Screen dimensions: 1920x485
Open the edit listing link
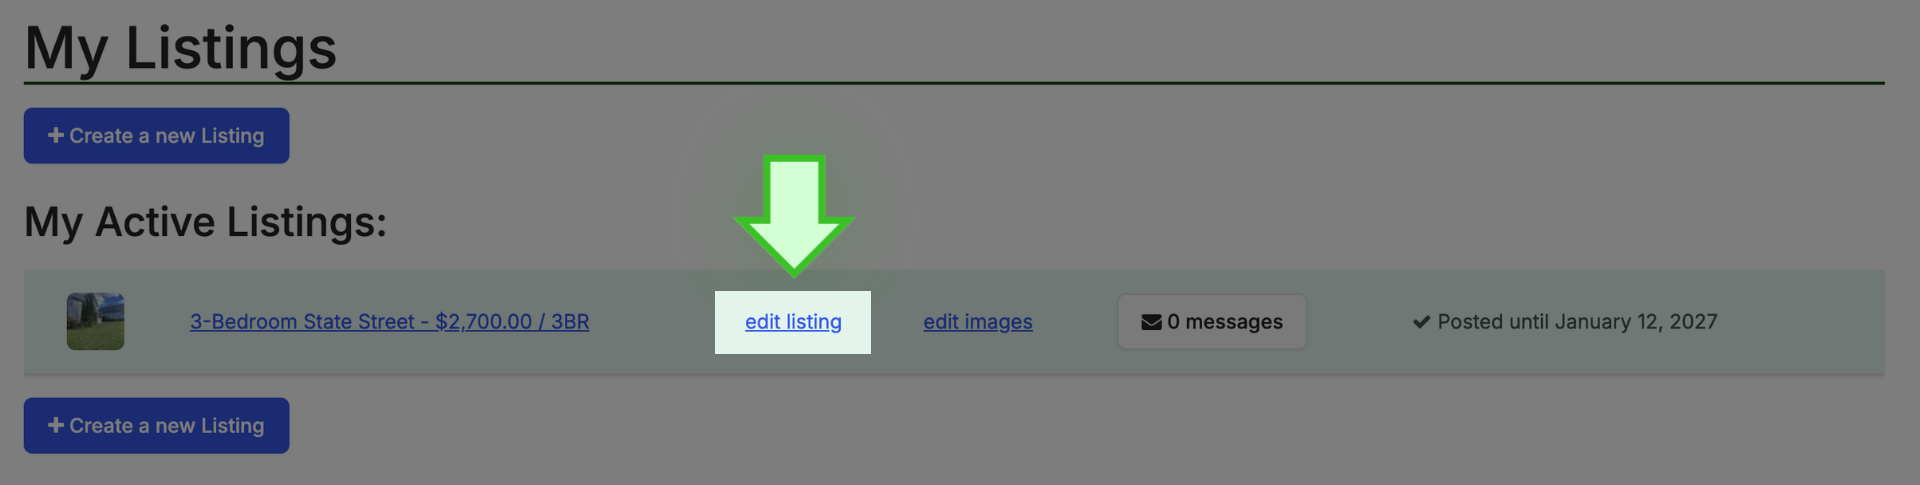click(x=793, y=322)
